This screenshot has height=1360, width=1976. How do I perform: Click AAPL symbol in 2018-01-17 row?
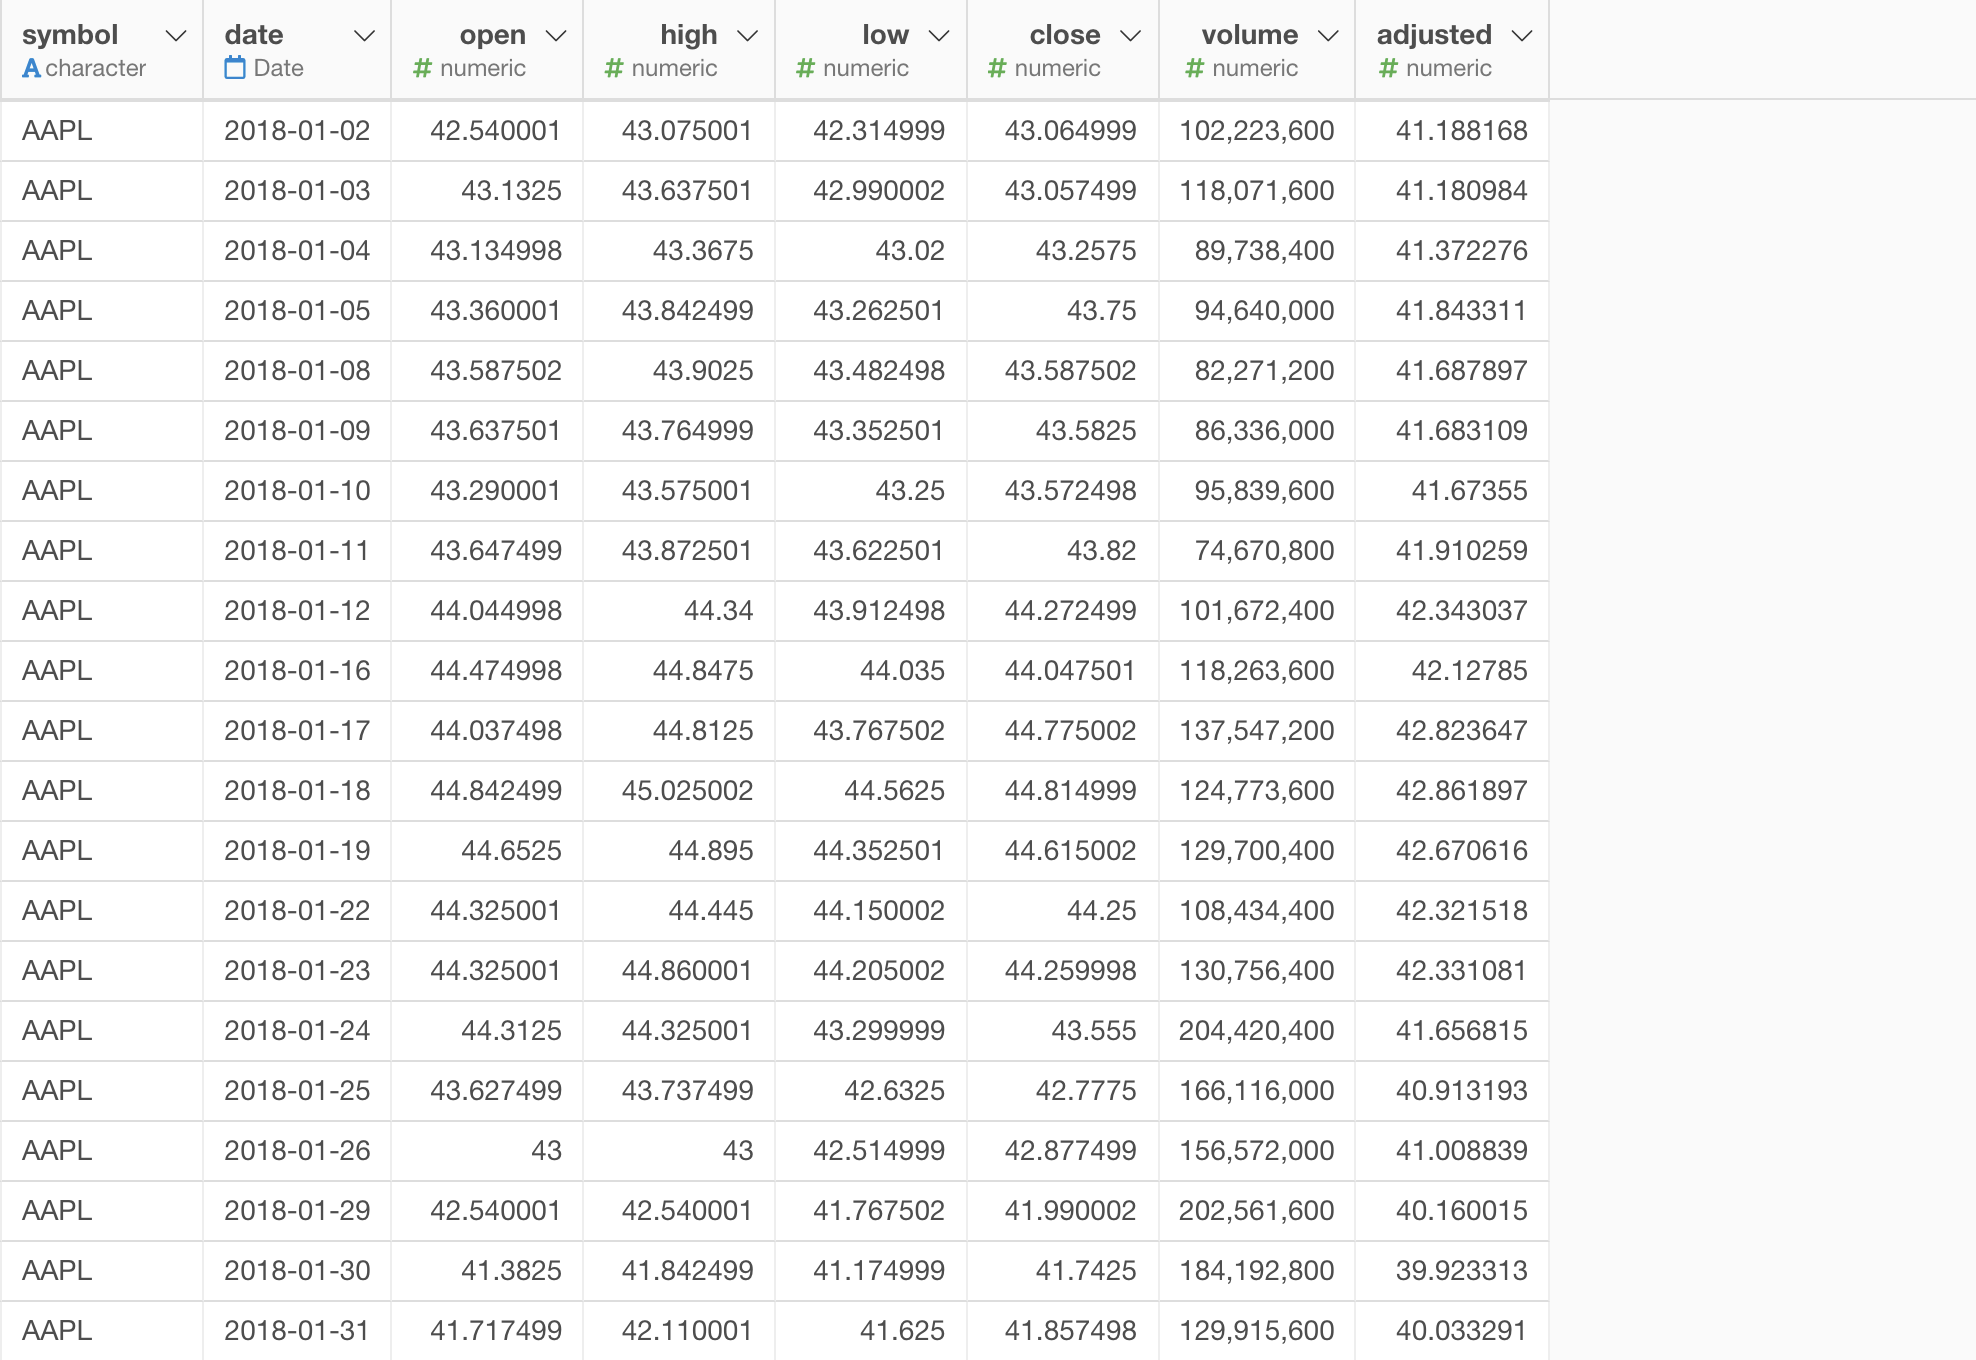click(57, 731)
